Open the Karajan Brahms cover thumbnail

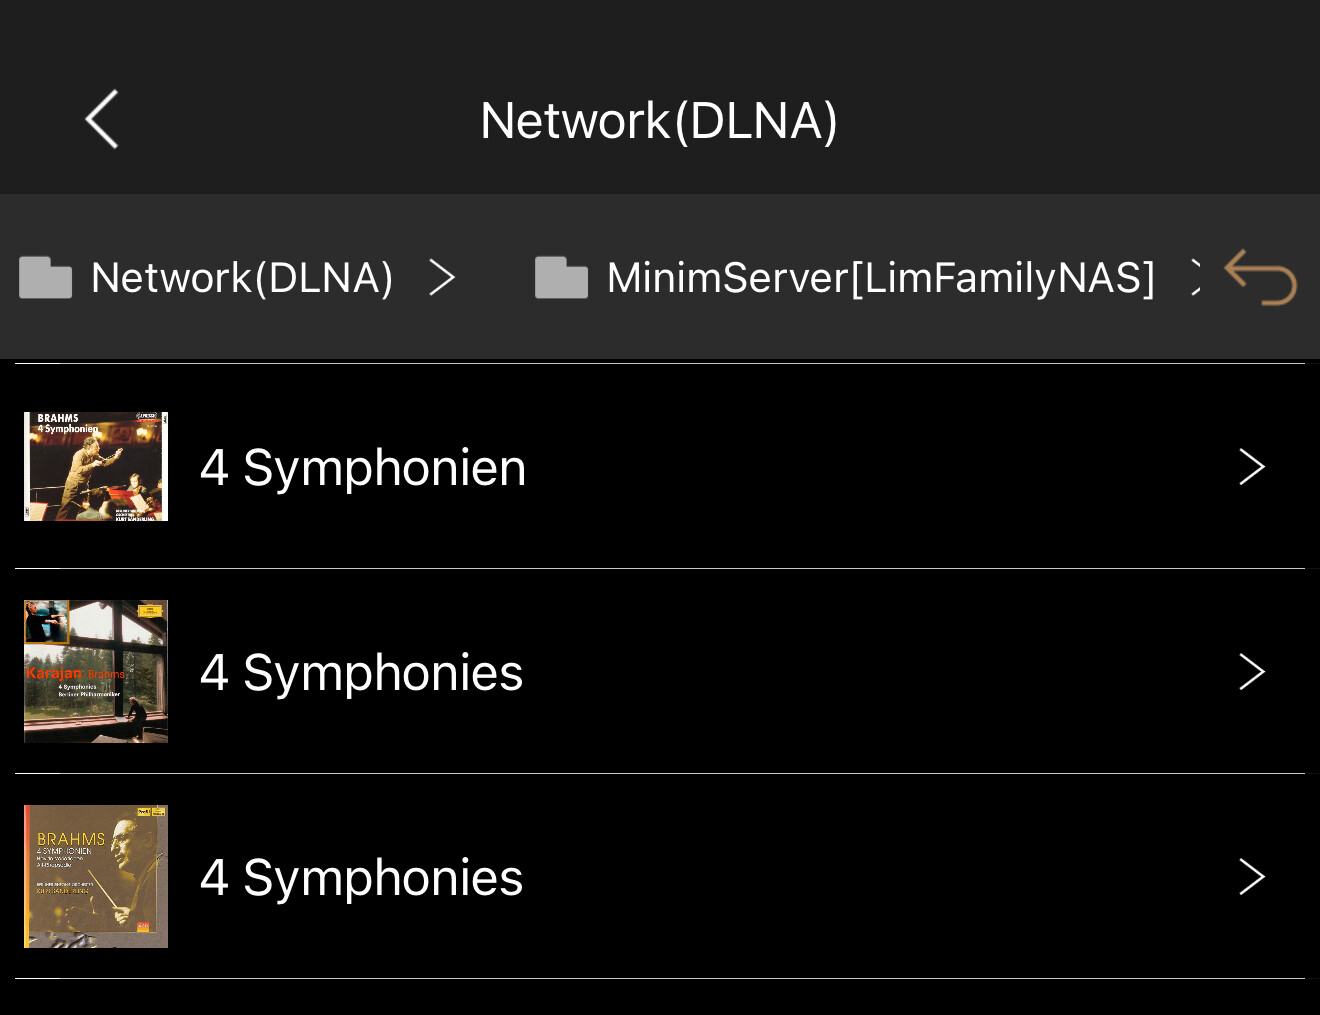tap(96, 671)
